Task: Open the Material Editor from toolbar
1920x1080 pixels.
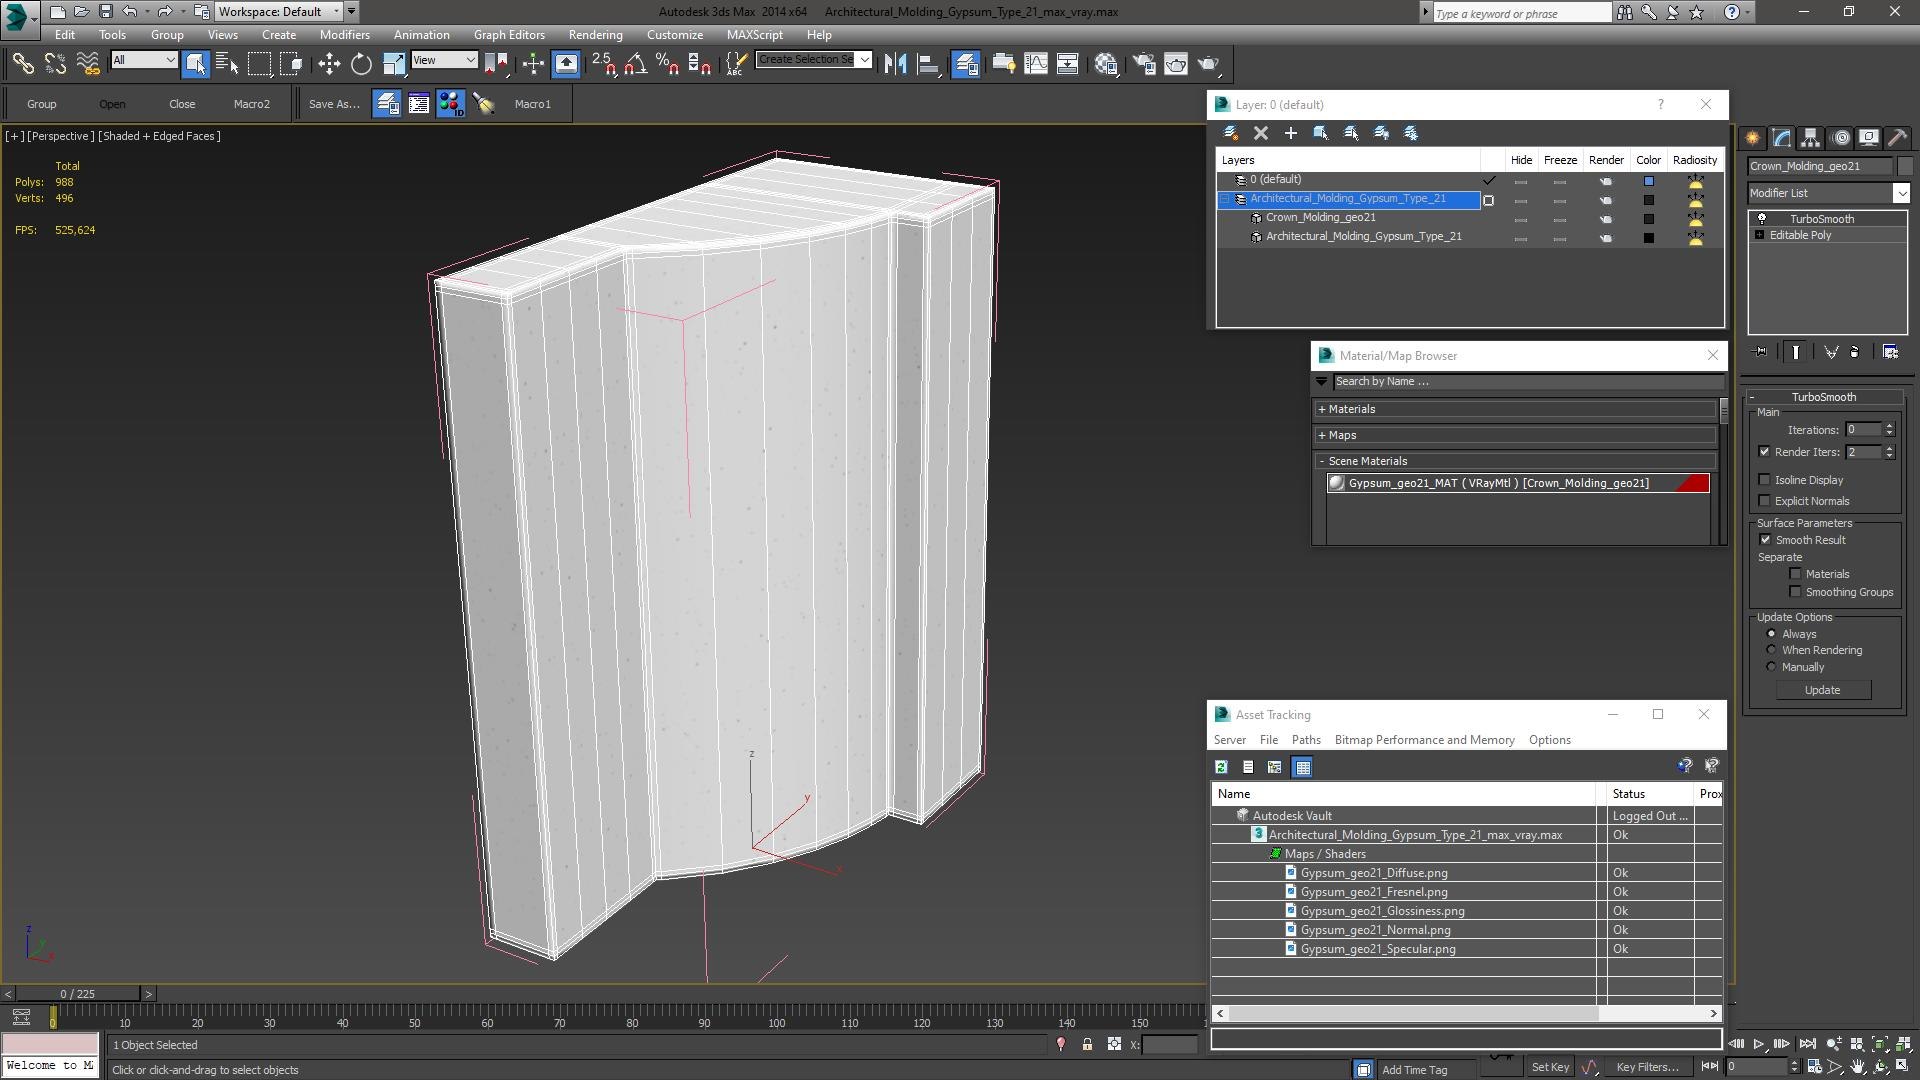Action: 1106,64
